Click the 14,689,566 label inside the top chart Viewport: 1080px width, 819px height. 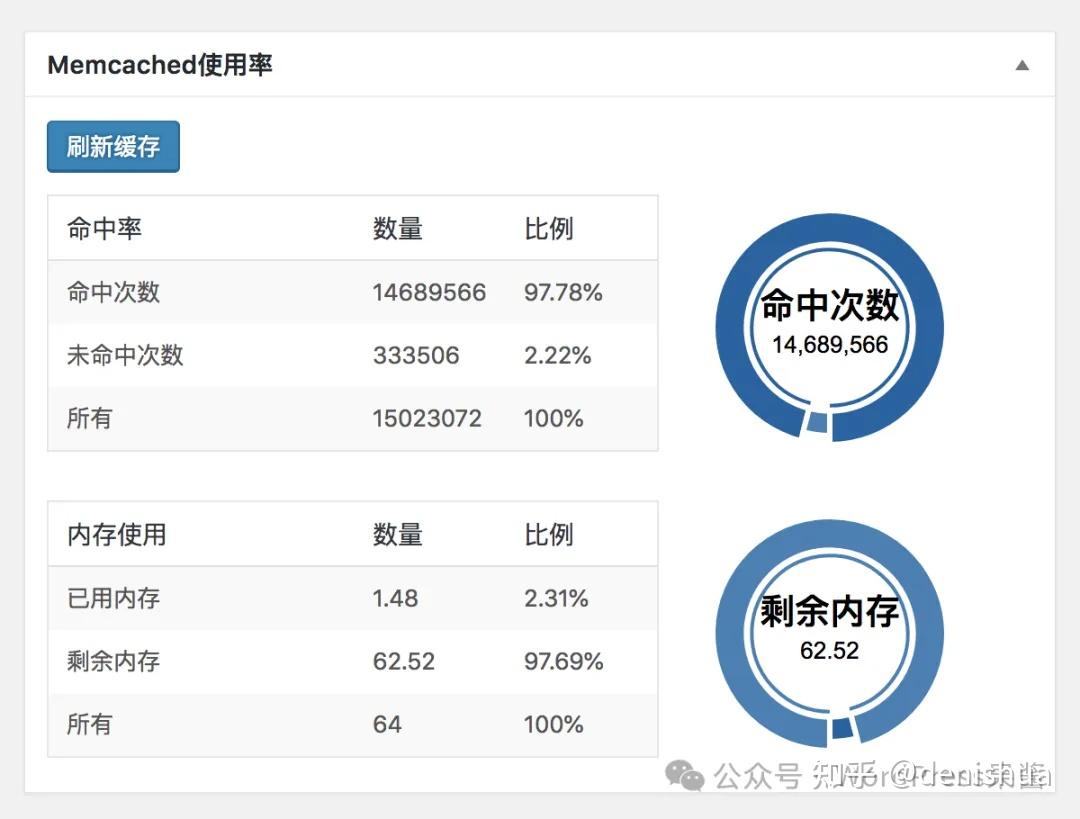[x=829, y=345]
